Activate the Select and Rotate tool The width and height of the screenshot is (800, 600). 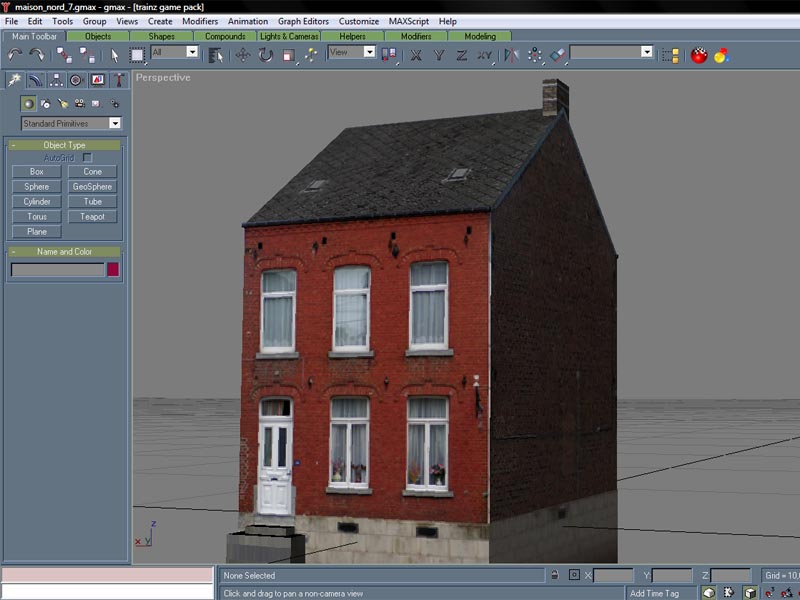coord(266,54)
